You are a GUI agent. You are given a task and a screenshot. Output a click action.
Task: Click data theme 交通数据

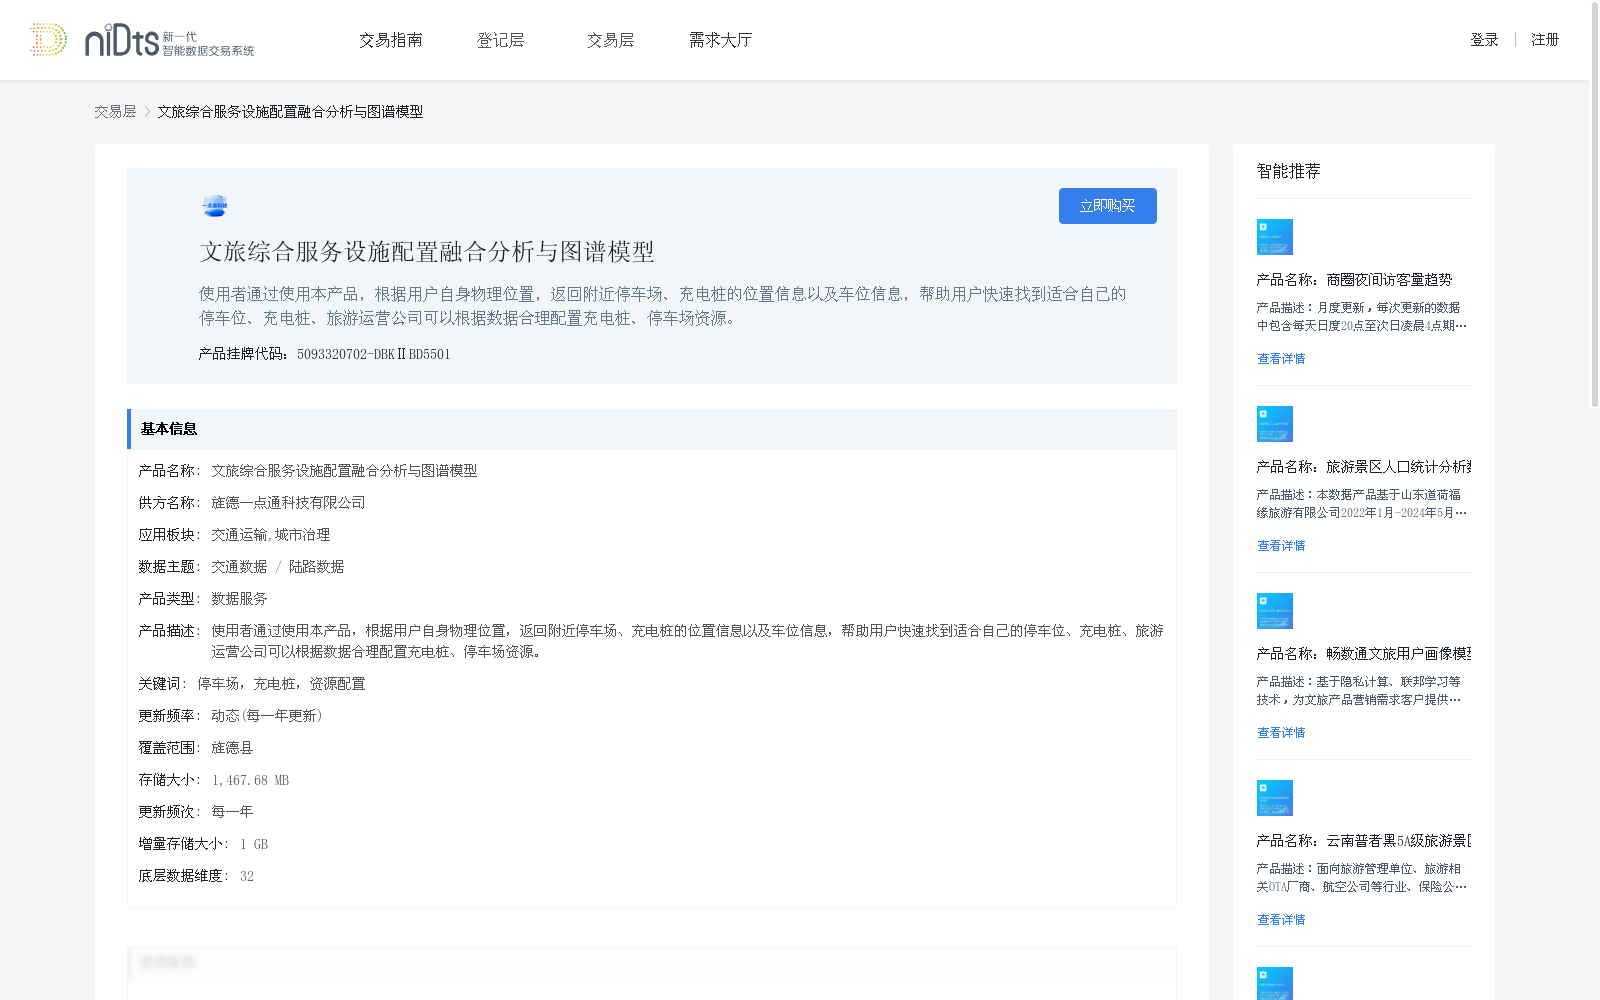239,567
